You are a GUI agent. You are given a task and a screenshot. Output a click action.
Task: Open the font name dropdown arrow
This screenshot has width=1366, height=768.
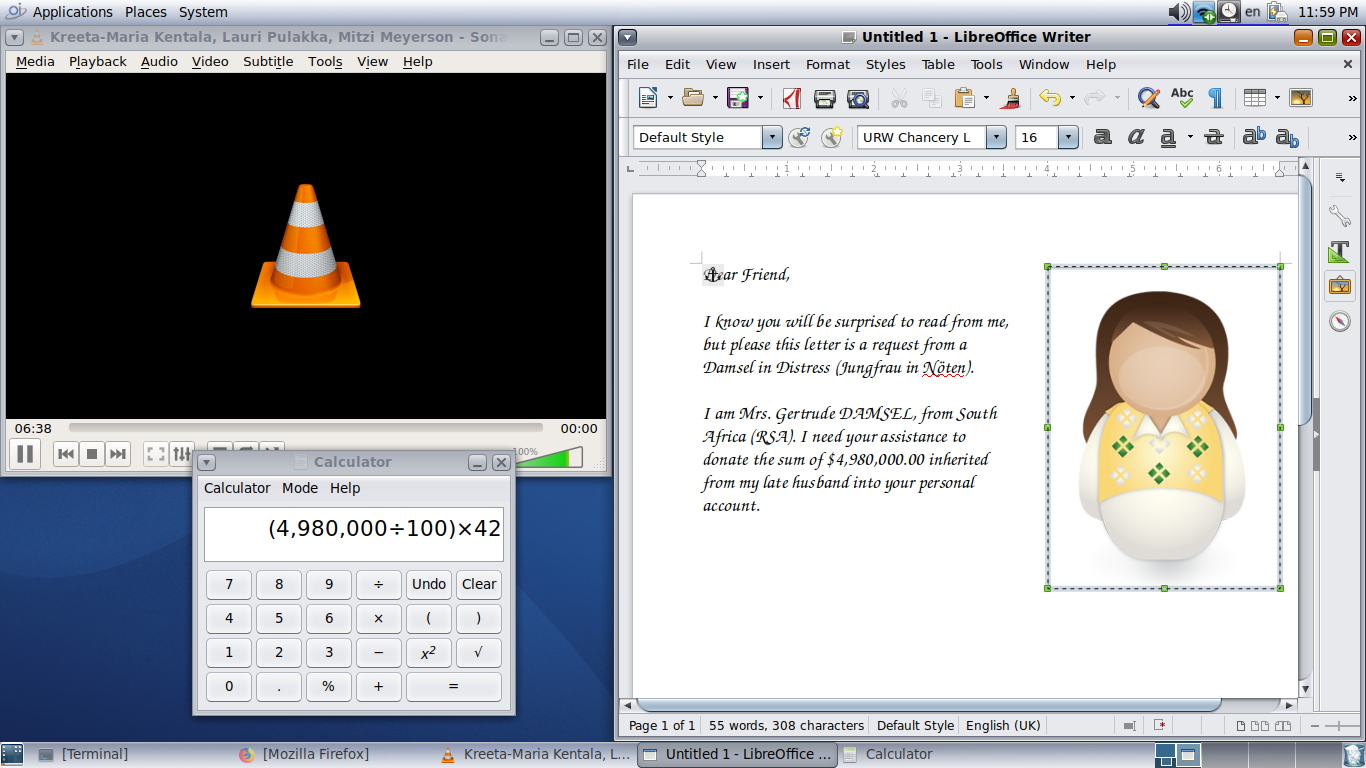(996, 138)
